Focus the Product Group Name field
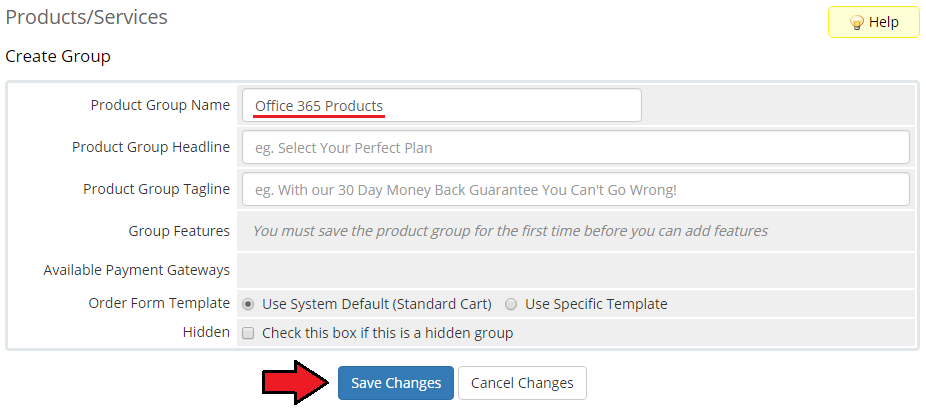Screen dimensions: 926x412 441,105
